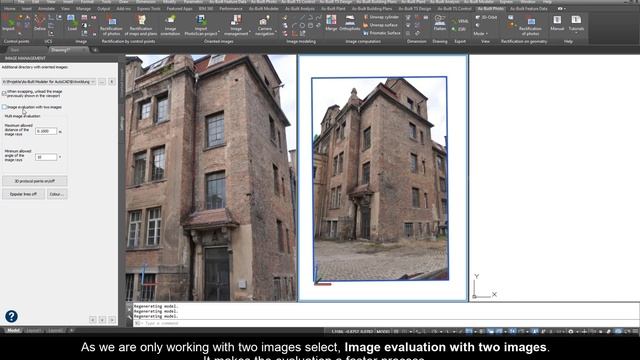
Task: Click Import PhotoScan project icon
Action: [x=200, y=25]
